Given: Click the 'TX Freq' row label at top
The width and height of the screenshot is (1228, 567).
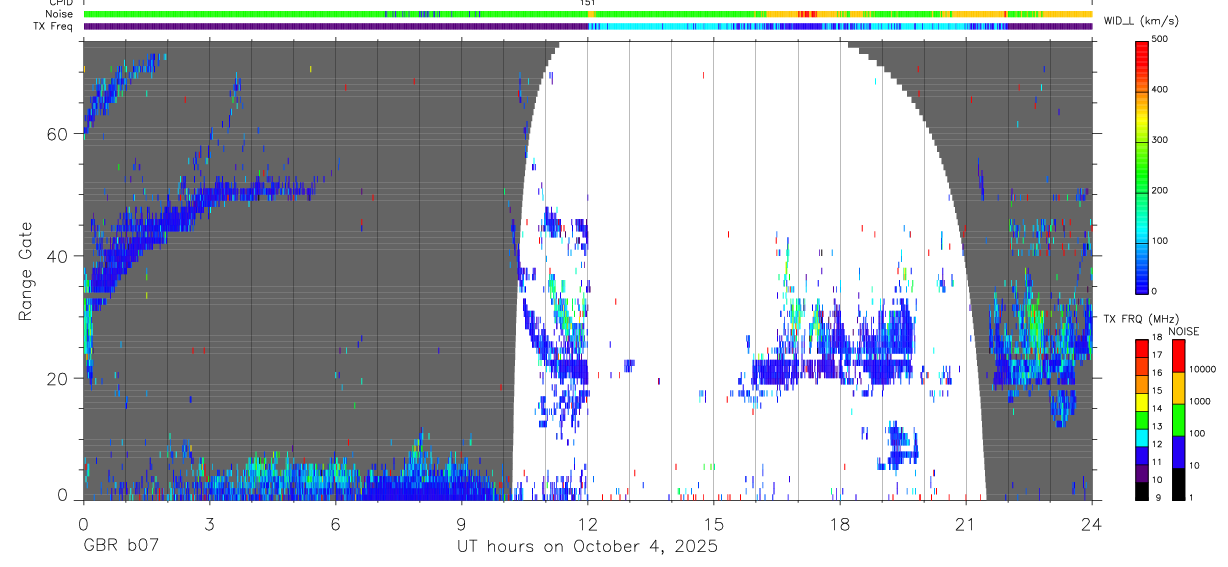Looking at the screenshot, I should coord(54,26).
